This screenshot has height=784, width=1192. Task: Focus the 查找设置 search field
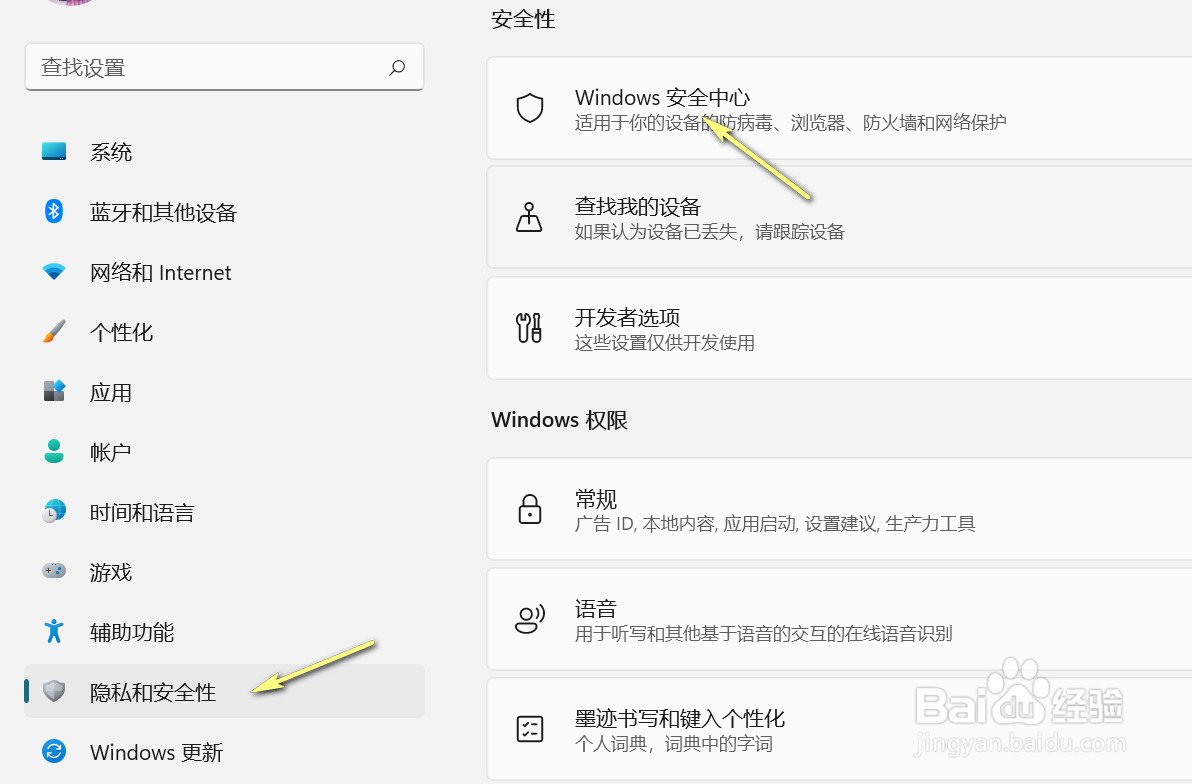(224, 67)
